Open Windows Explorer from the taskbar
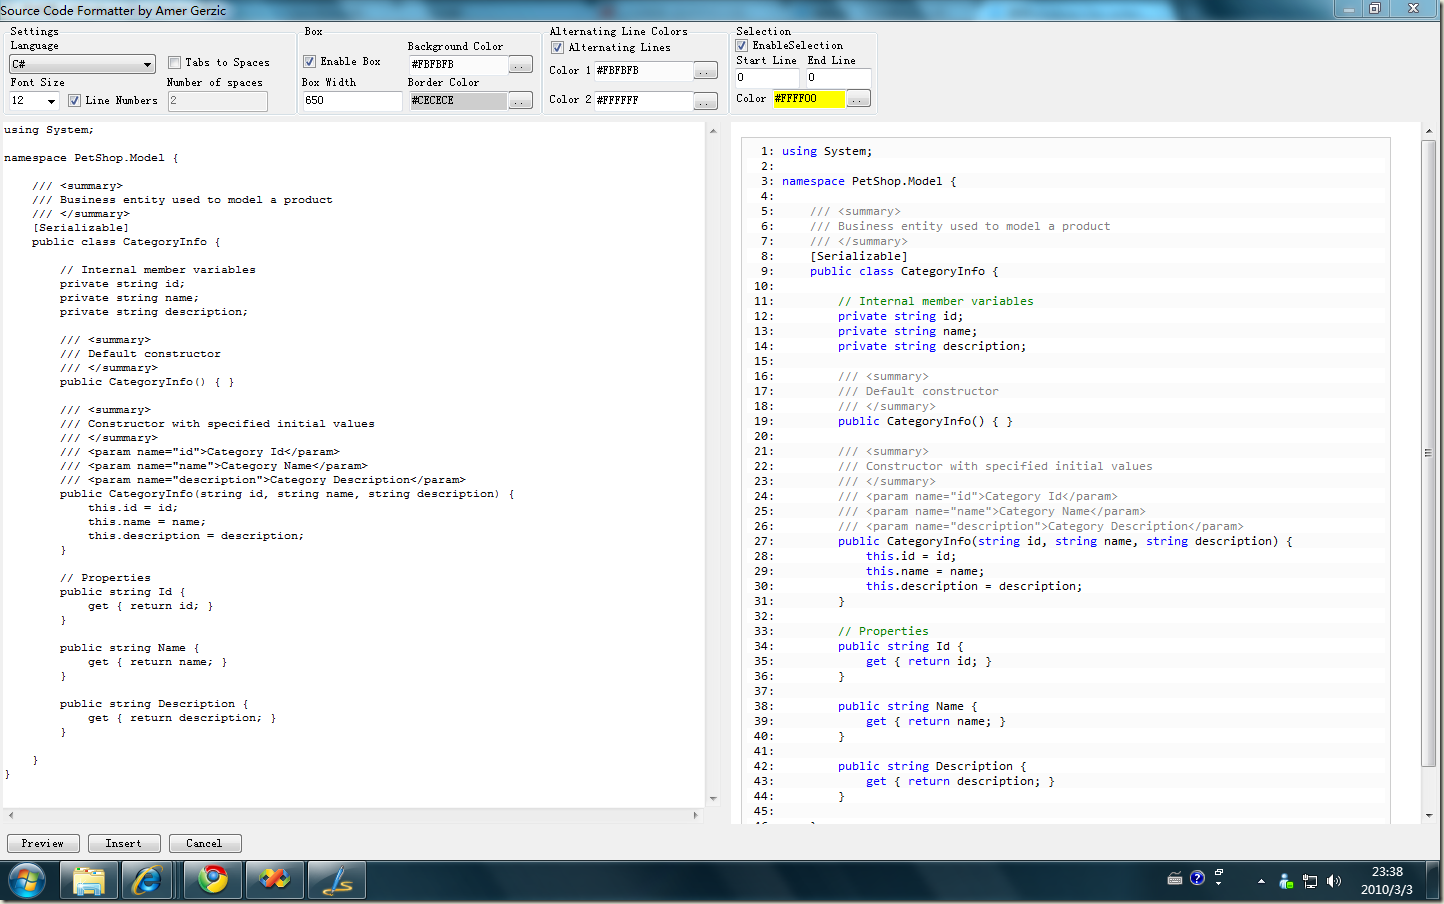Screen dimensions: 1444x904 click(x=89, y=881)
